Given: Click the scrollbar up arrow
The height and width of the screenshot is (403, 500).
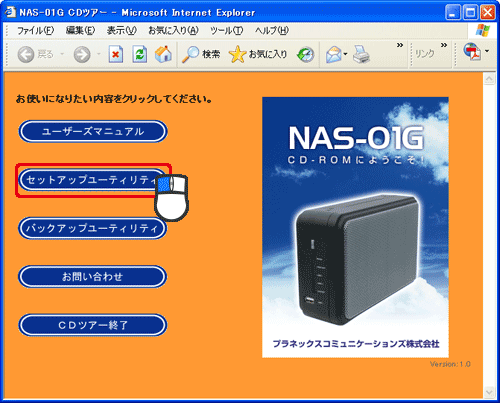Looking at the screenshot, I should (x=489, y=79).
